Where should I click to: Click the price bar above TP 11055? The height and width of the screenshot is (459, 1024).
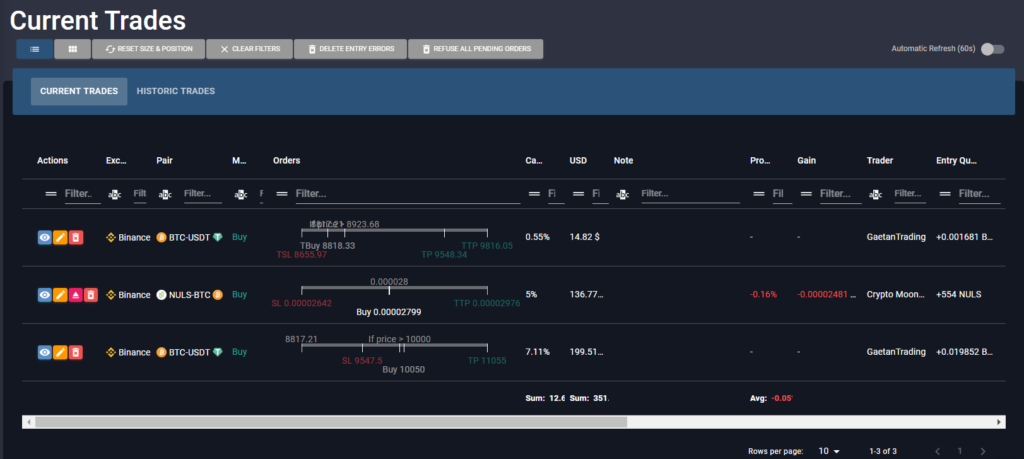[394, 345]
